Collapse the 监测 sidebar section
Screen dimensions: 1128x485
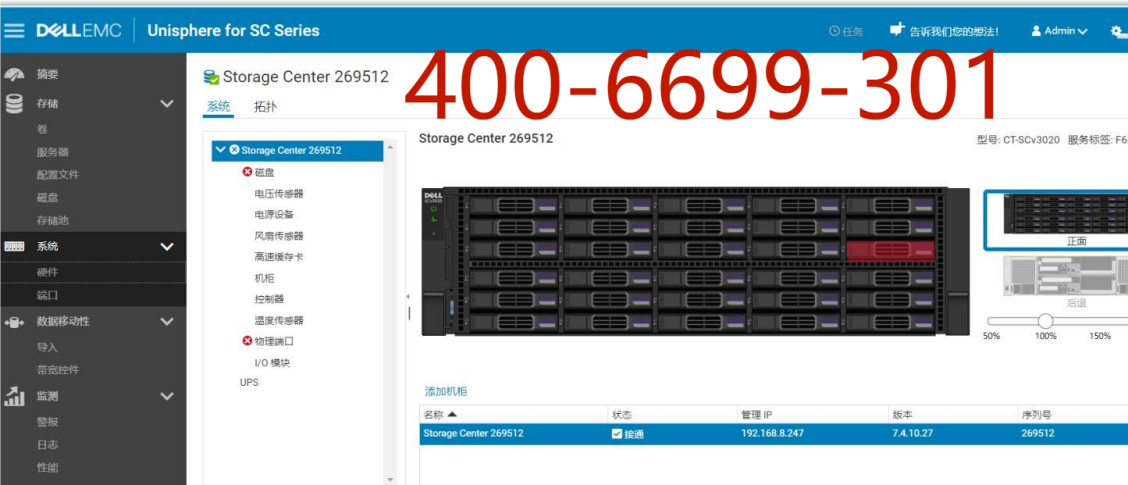tap(167, 396)
